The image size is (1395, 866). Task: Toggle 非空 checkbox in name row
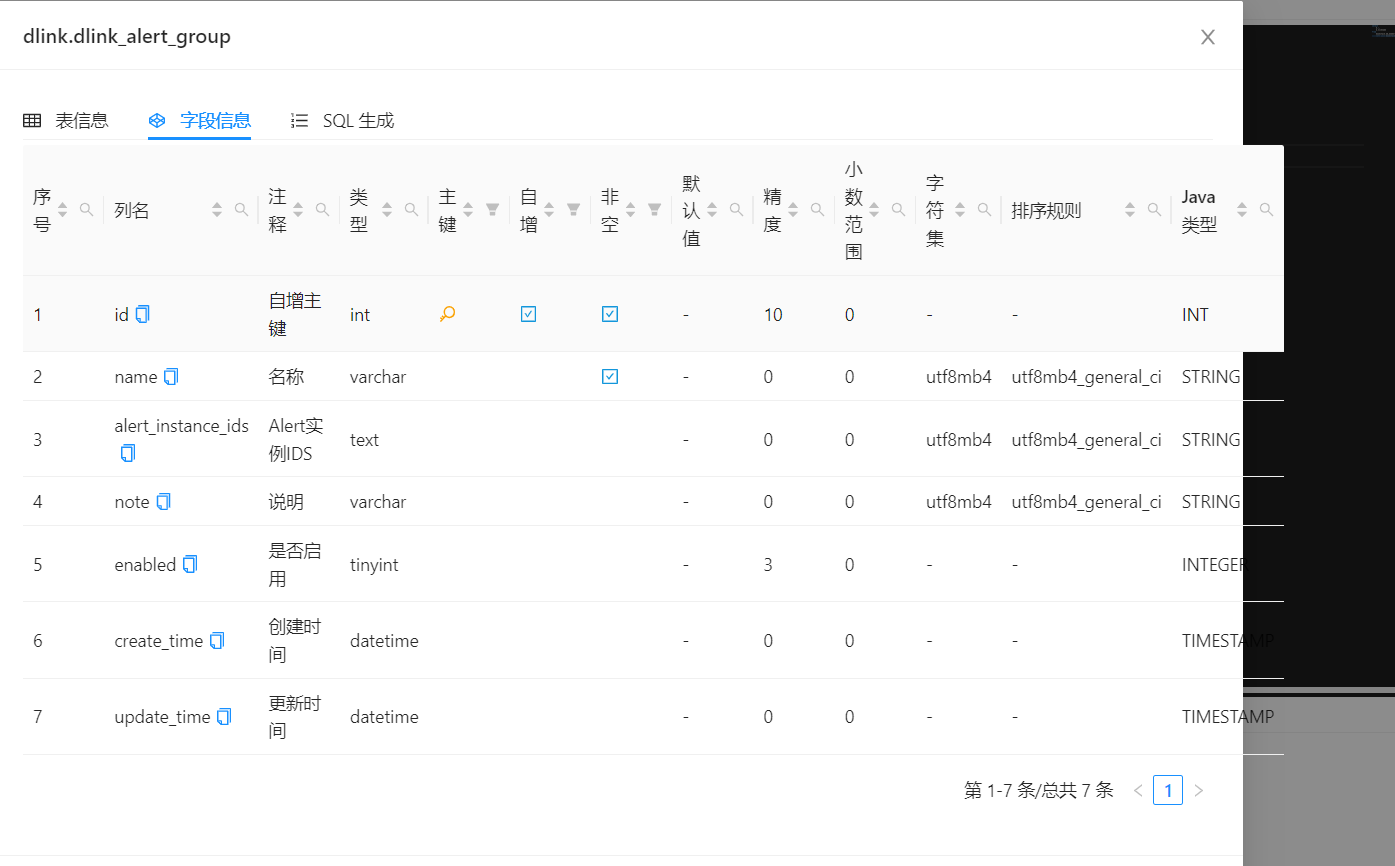(x=610, y=377)
